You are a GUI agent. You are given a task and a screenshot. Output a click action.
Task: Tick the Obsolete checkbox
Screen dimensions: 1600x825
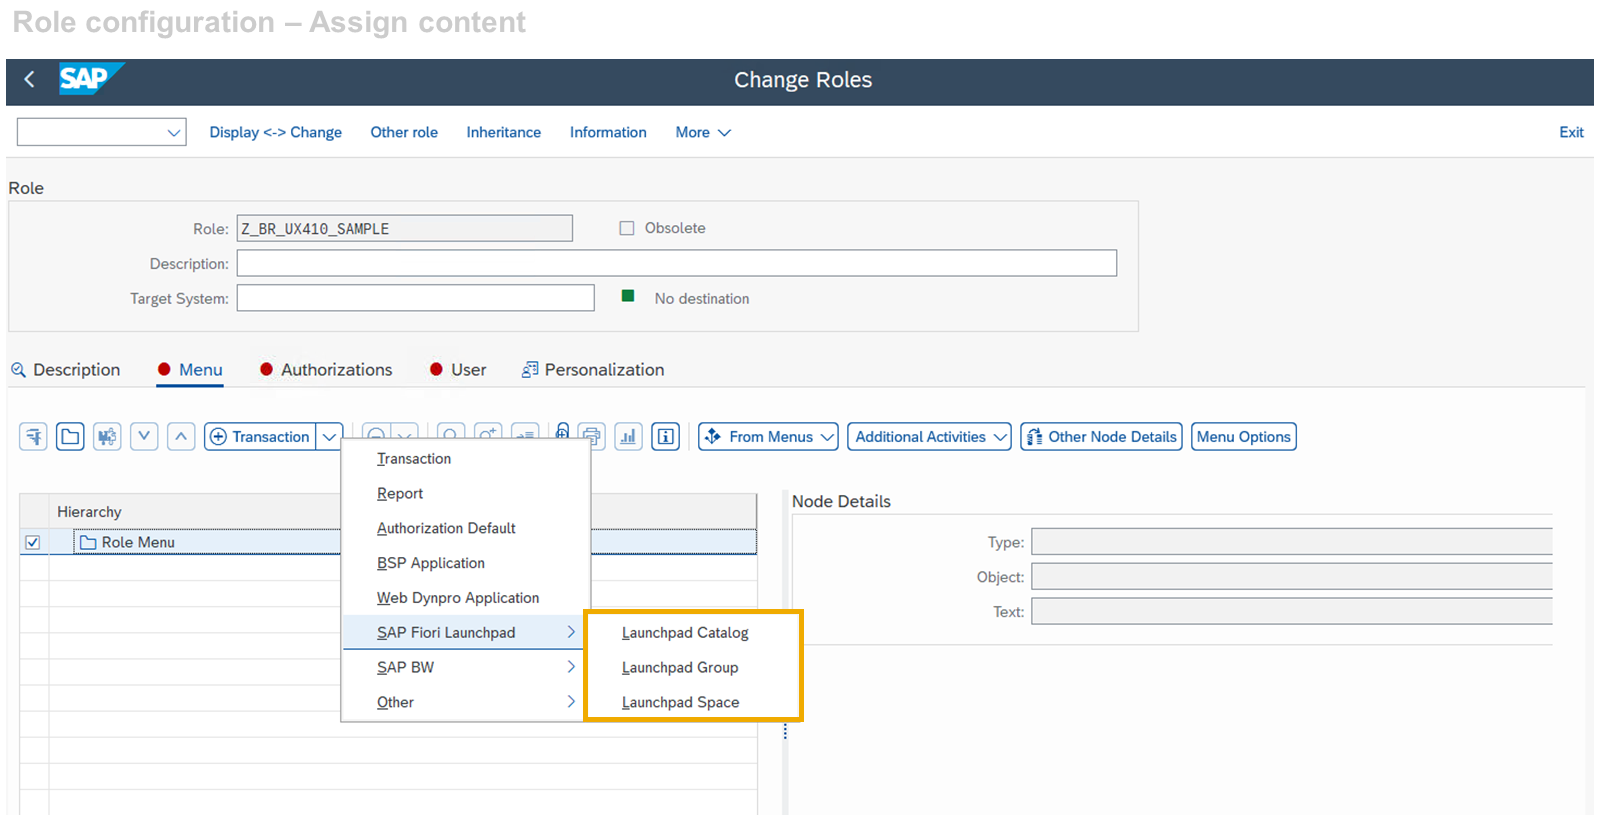(x=627, y=228)
